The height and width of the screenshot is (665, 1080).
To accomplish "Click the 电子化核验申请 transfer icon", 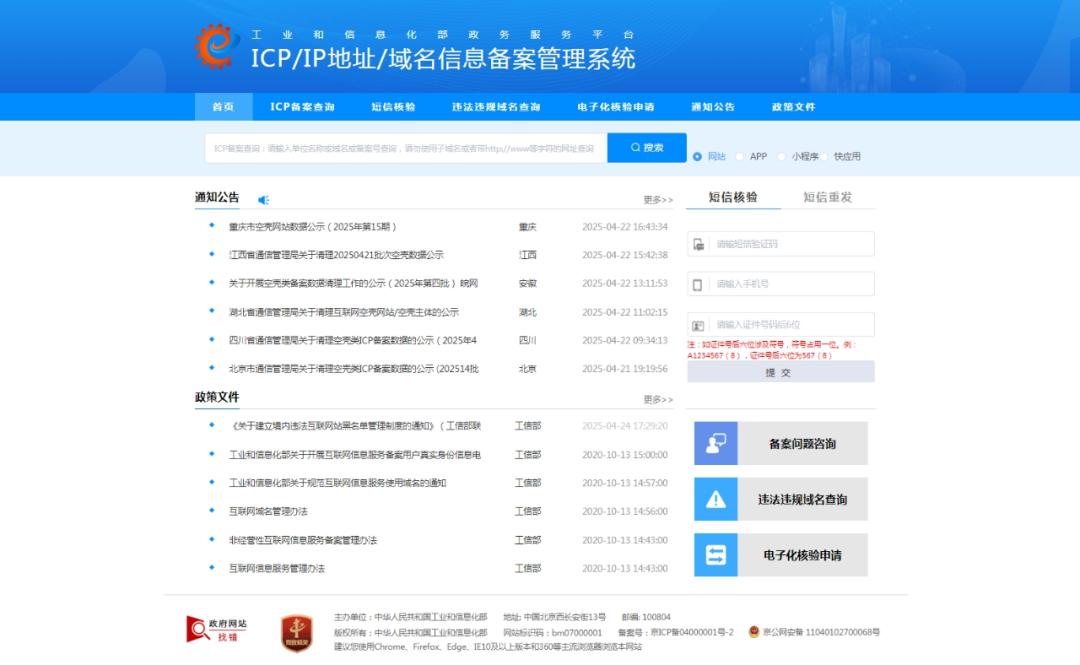I will point(716,555).
